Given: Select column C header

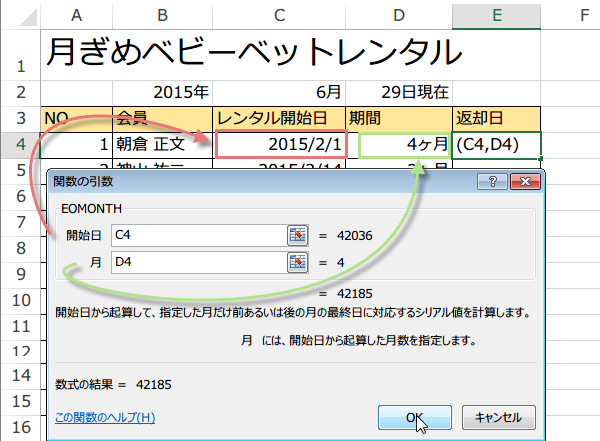Looking at the screenshot, I should [x=279, y=15].
